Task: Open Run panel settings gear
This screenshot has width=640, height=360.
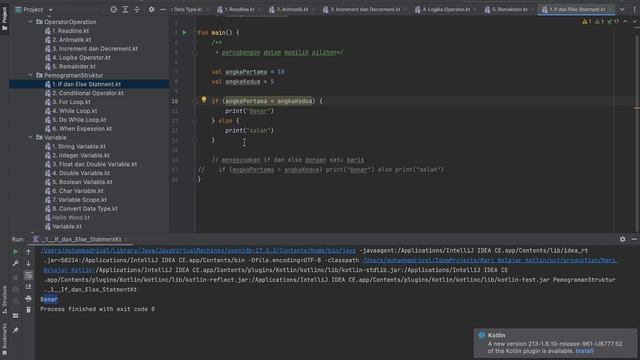Action: [x=622, y=239]
